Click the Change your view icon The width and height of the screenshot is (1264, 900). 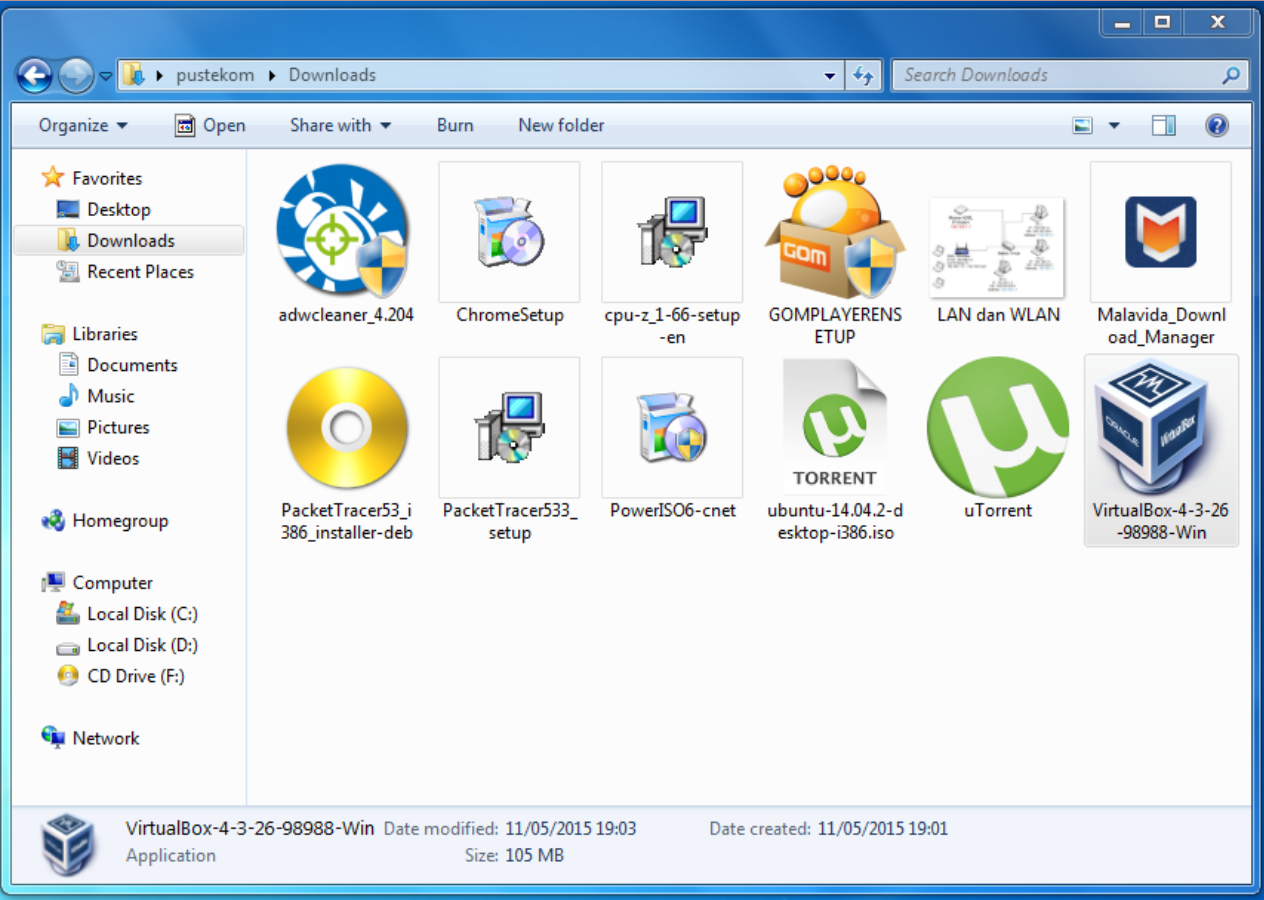click(x=1083, y=126)
